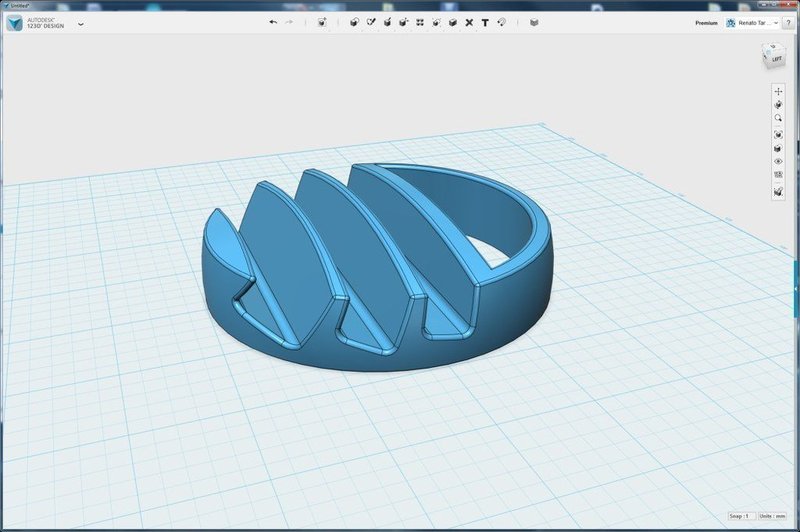Open the Material tool
This screenshot has height=532, width=800.
[x=534, y=22]
